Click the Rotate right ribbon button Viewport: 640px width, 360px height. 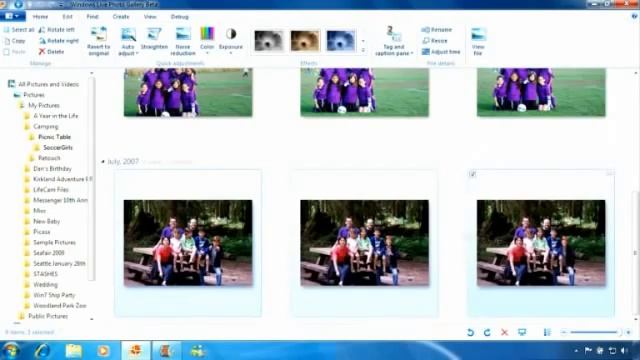pos(59,41)
